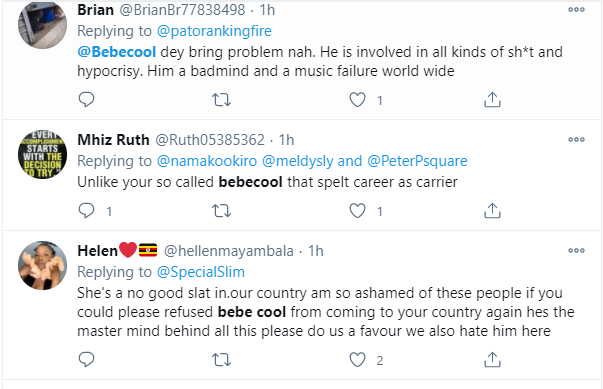
Task: Reply to Mhiz Ruth's tweet
Action: 86,211
